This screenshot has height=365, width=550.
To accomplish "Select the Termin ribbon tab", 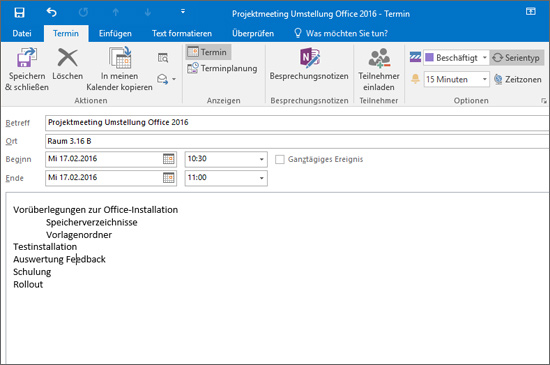I will 66,33.
